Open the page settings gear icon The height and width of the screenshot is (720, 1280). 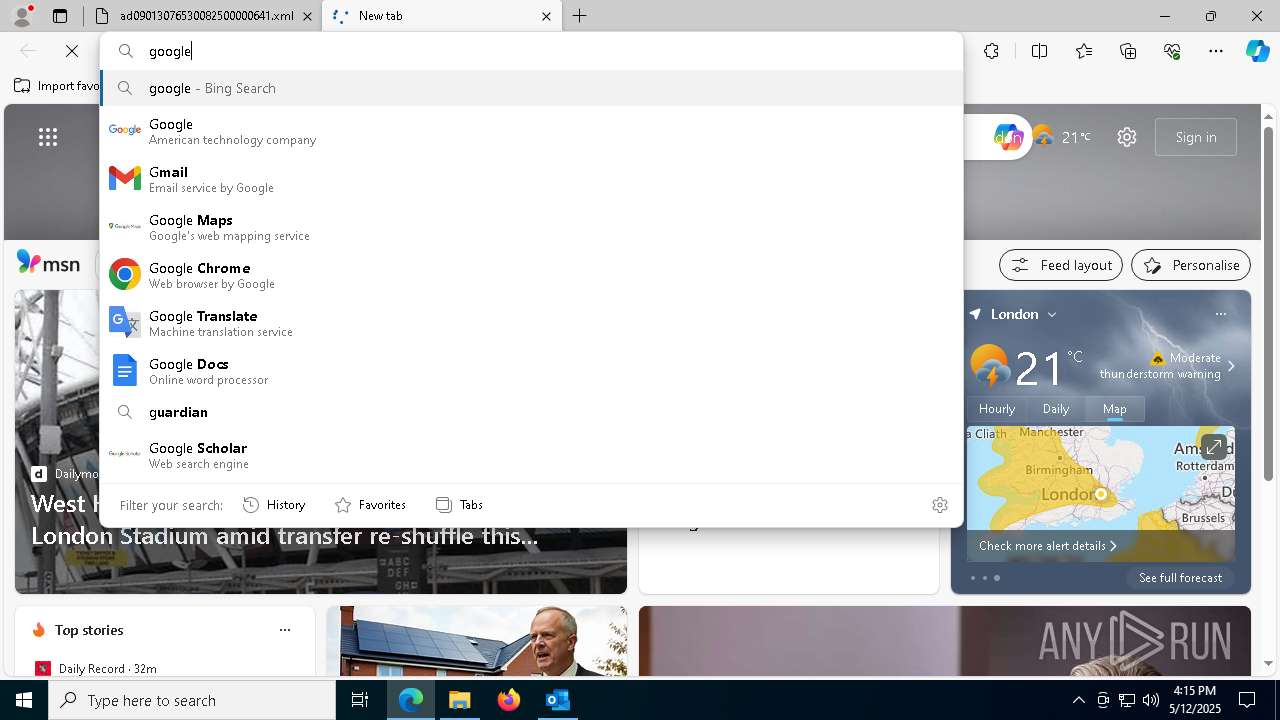pos(1127,137)
